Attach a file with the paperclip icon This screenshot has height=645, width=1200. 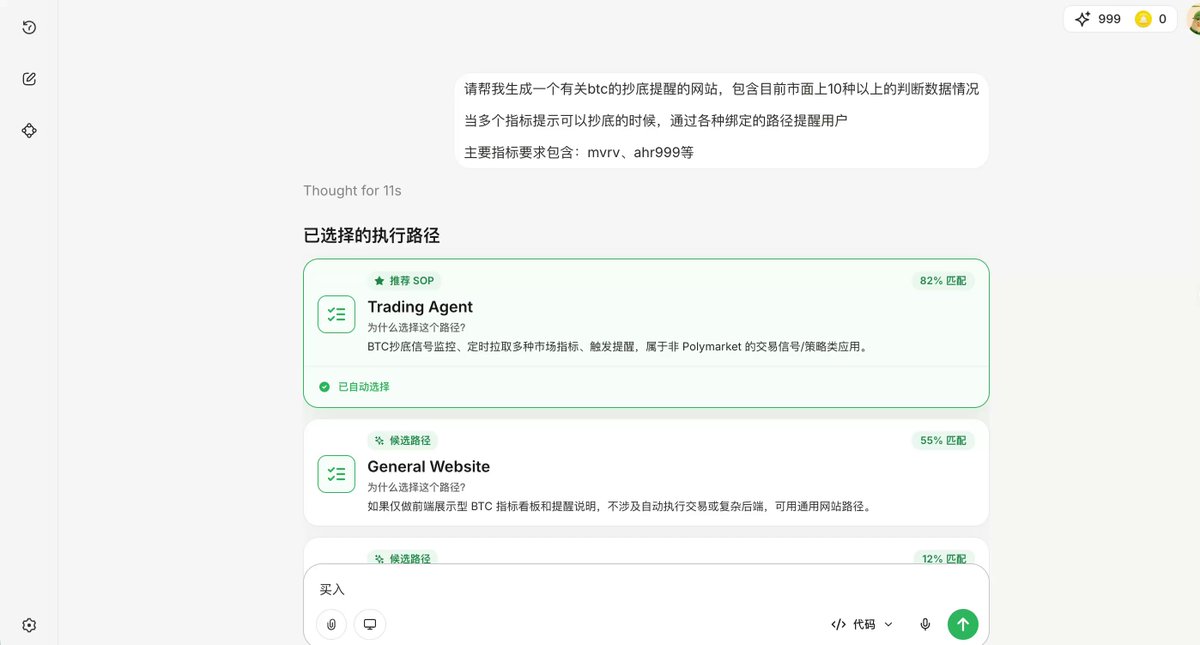point(331,624)
